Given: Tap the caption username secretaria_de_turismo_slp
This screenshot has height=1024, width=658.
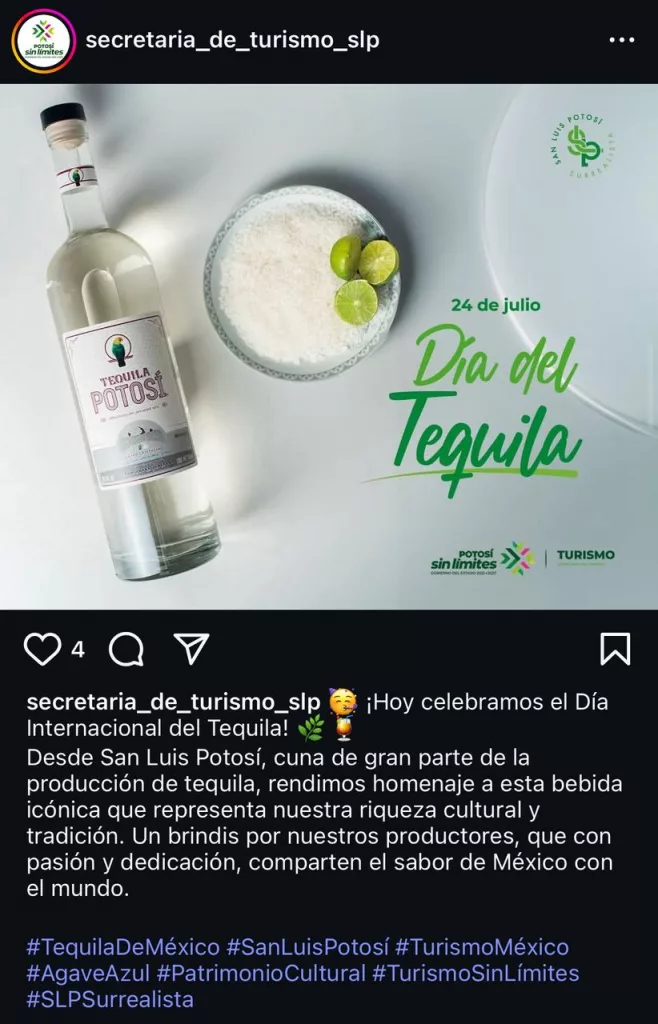Looking at the screenshot, I should click(174, 703).
